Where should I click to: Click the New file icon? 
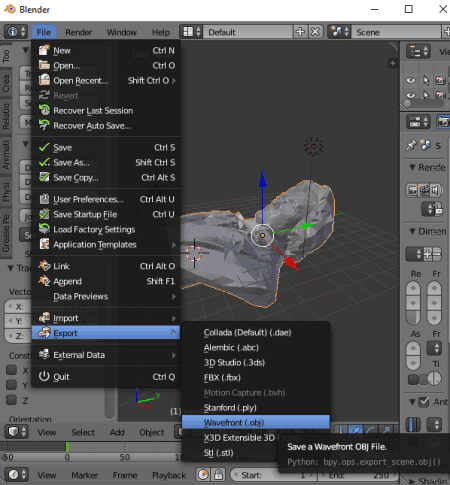44,50
